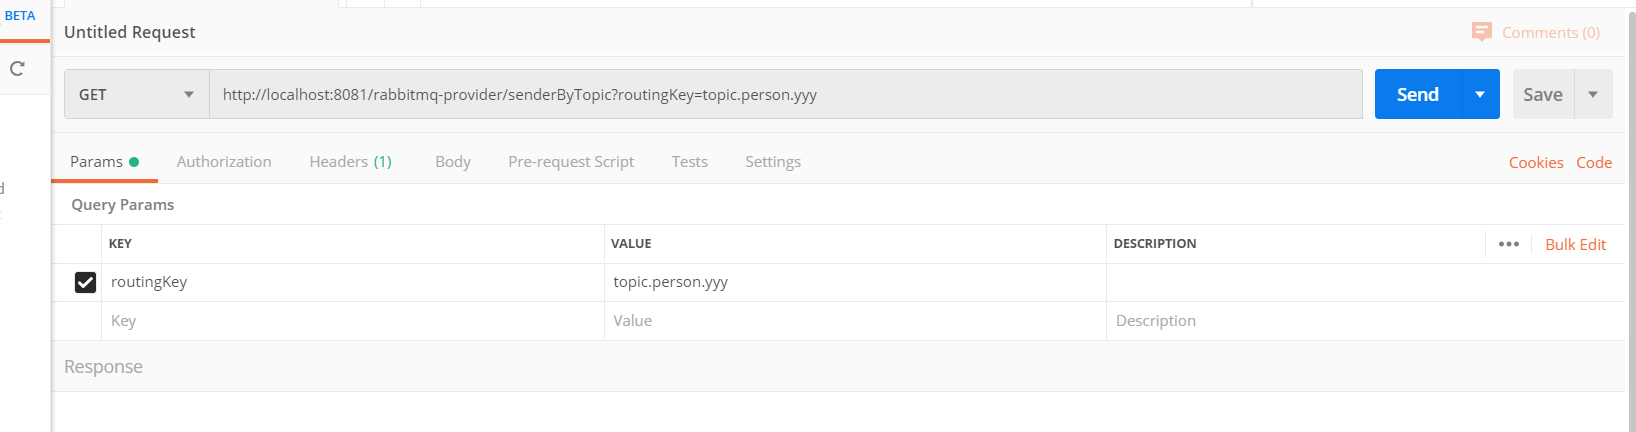This screenshot has width=1636, height=432.
Task: Click the Save button
Action: [x=1542, y=95]
